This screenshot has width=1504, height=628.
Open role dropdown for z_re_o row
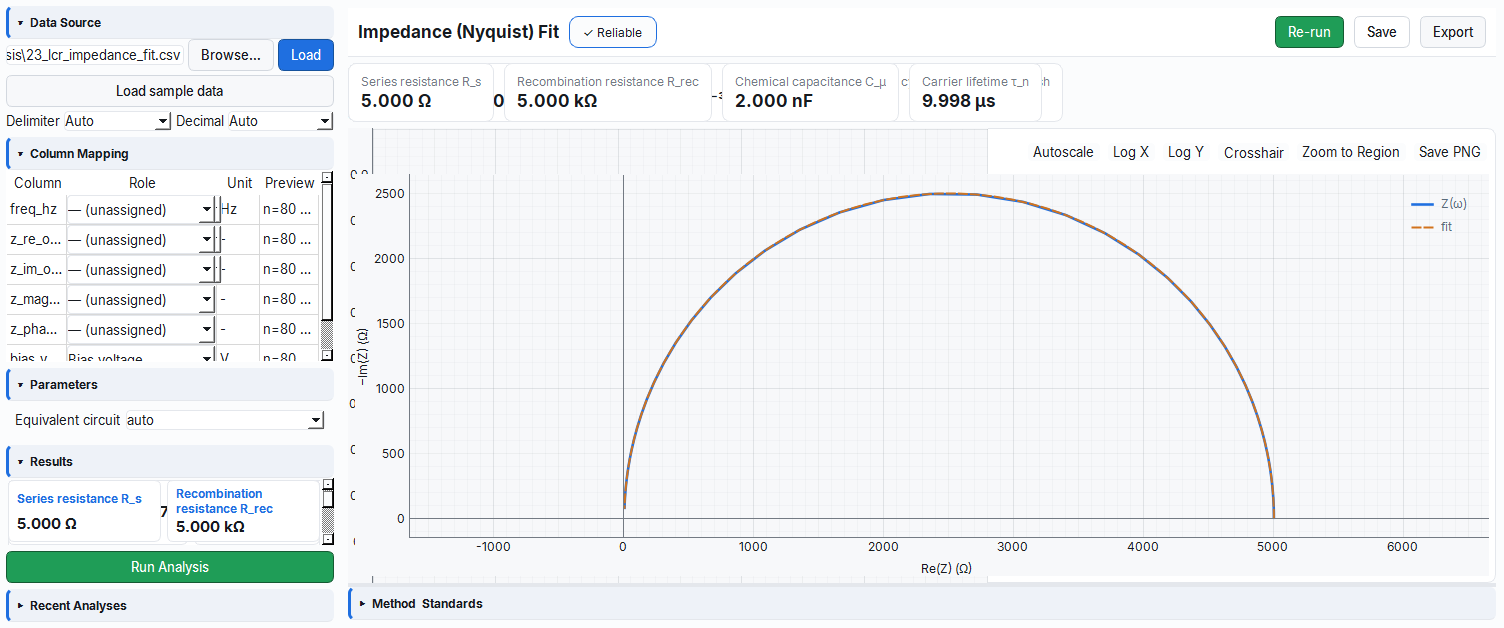tap(140, 240)
